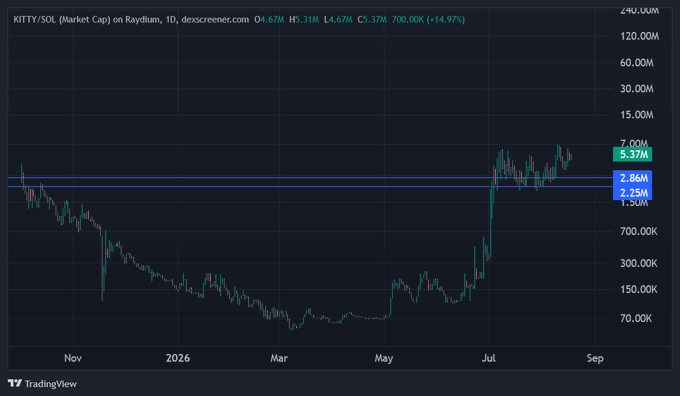This screenshot has height=396, width=680.
Task: Click the H5.31M high value
Action: tap(304, 20)
